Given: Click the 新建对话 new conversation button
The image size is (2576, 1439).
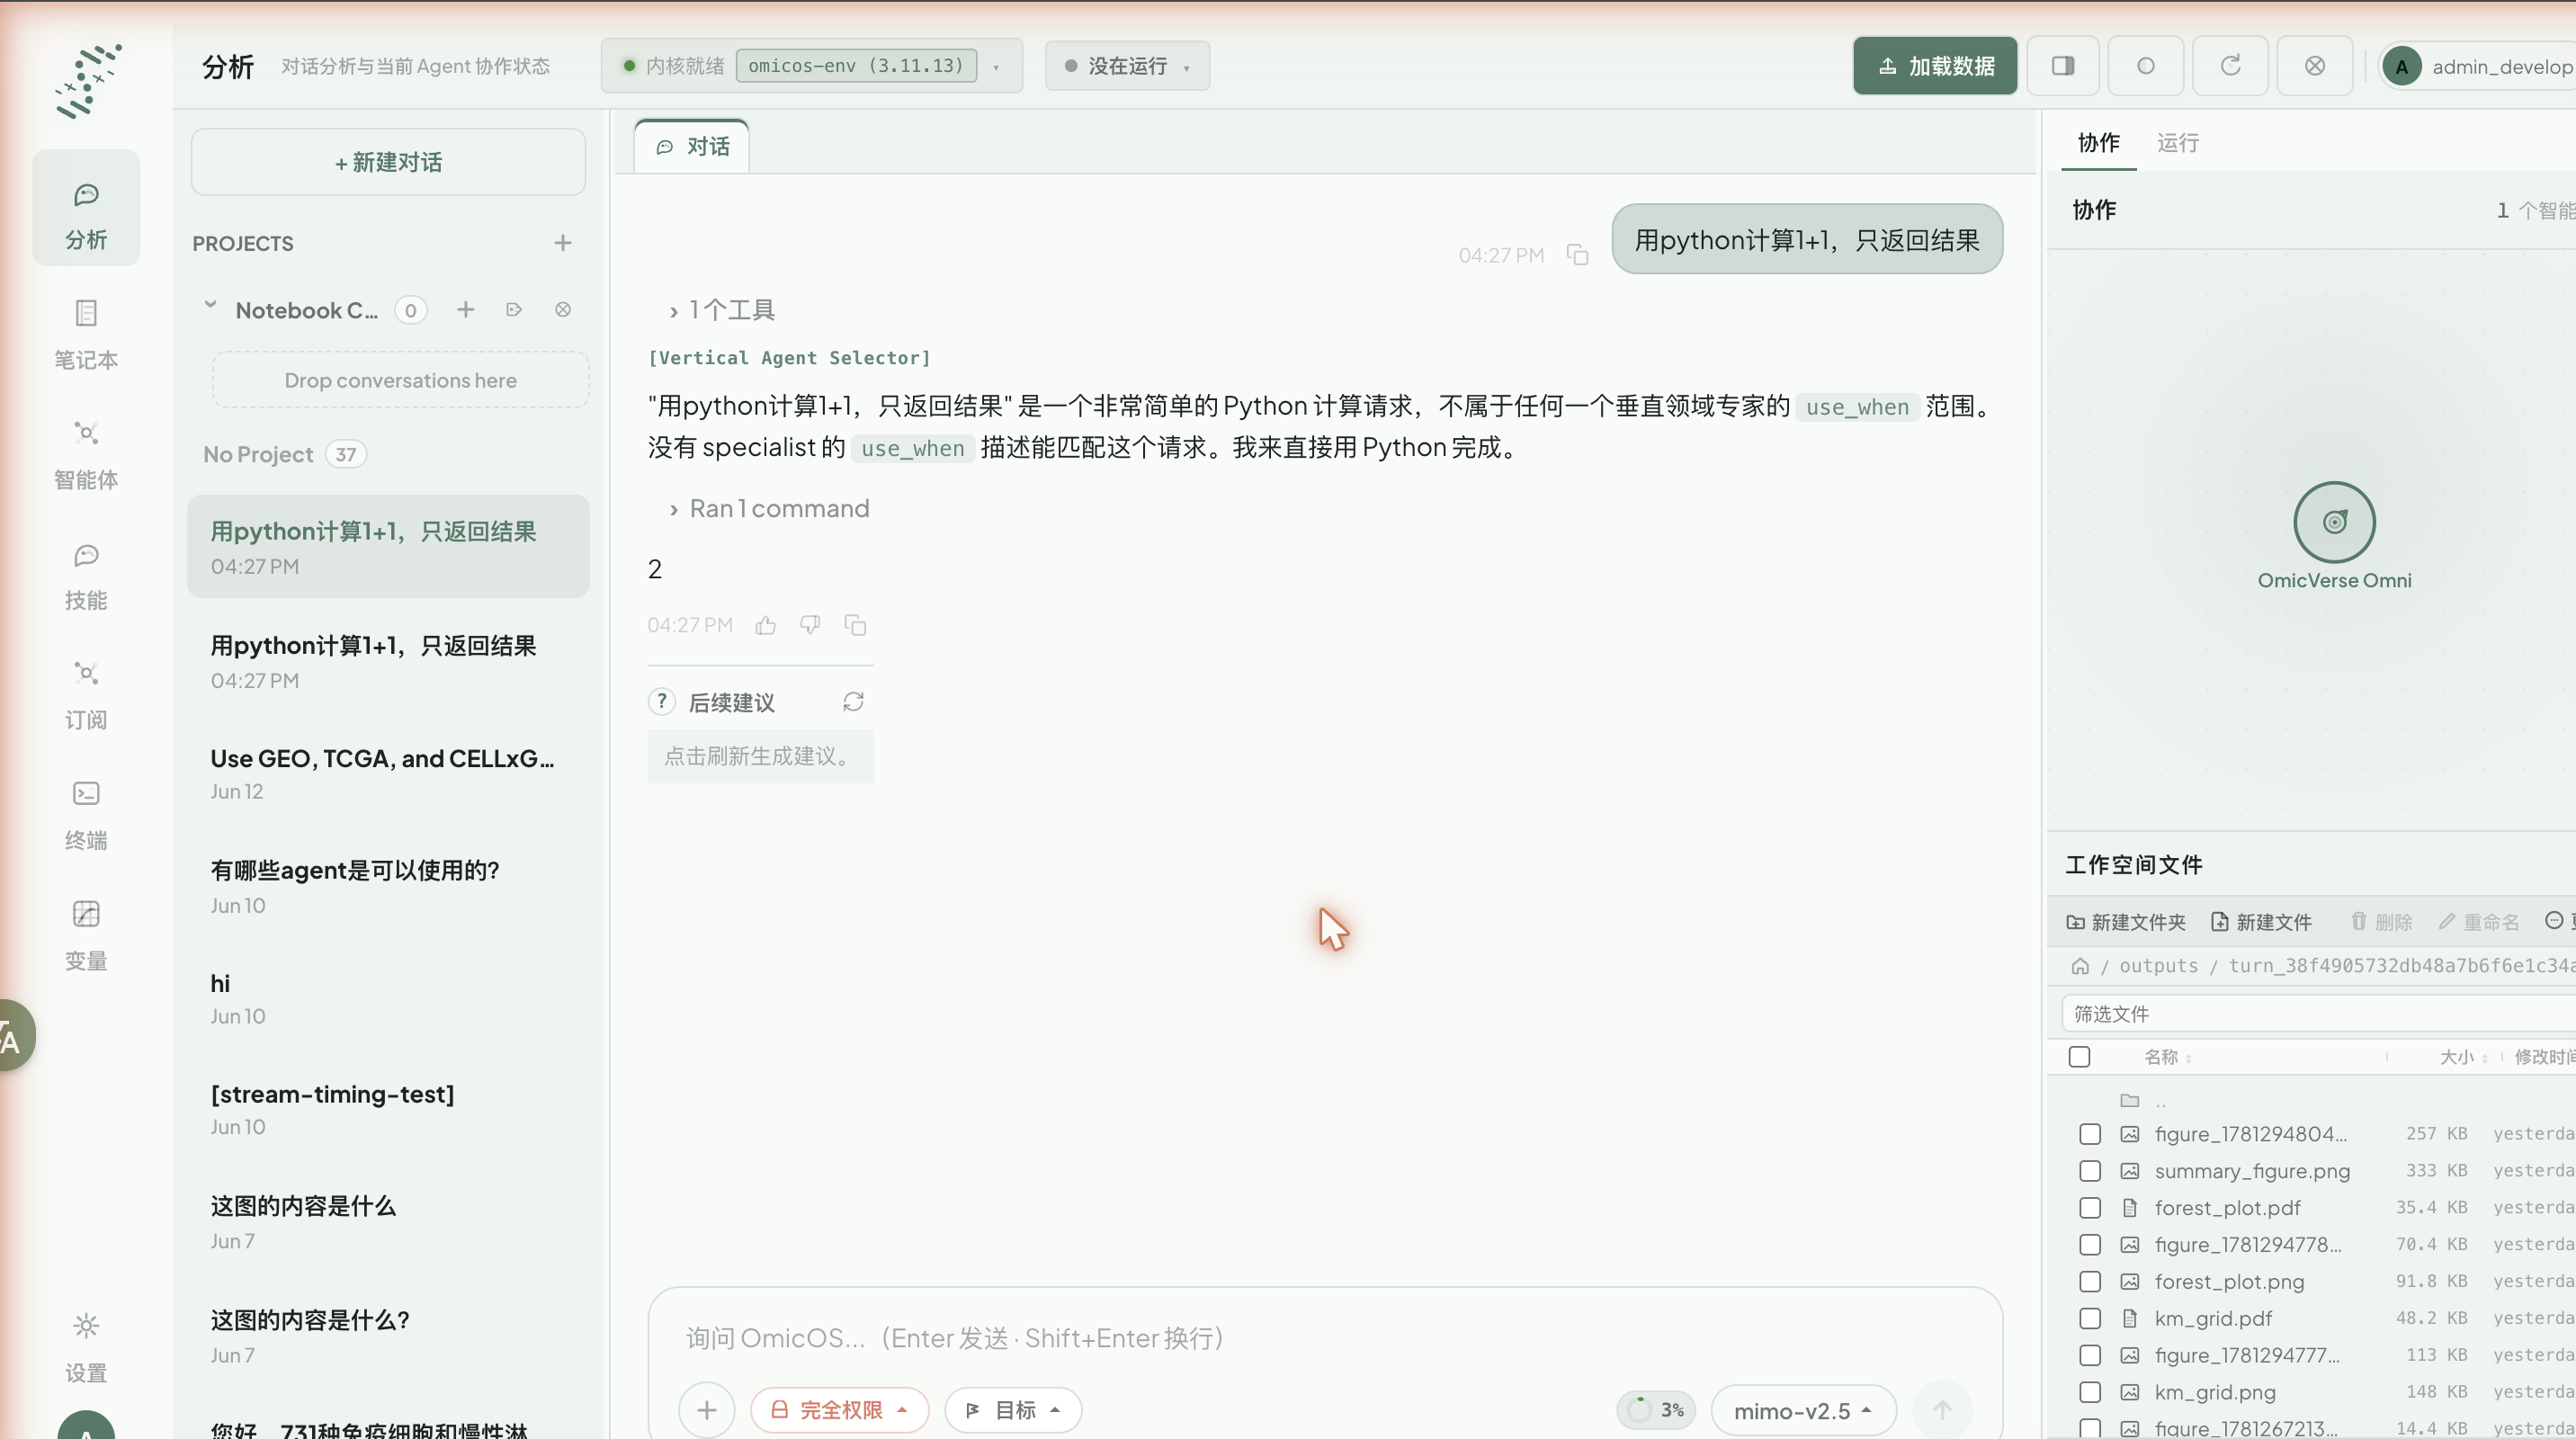Looking at the screenshot, I should (388, 162).
